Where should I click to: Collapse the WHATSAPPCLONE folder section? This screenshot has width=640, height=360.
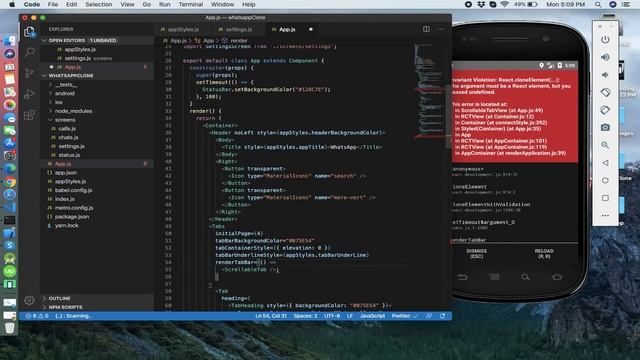(97, 76)
